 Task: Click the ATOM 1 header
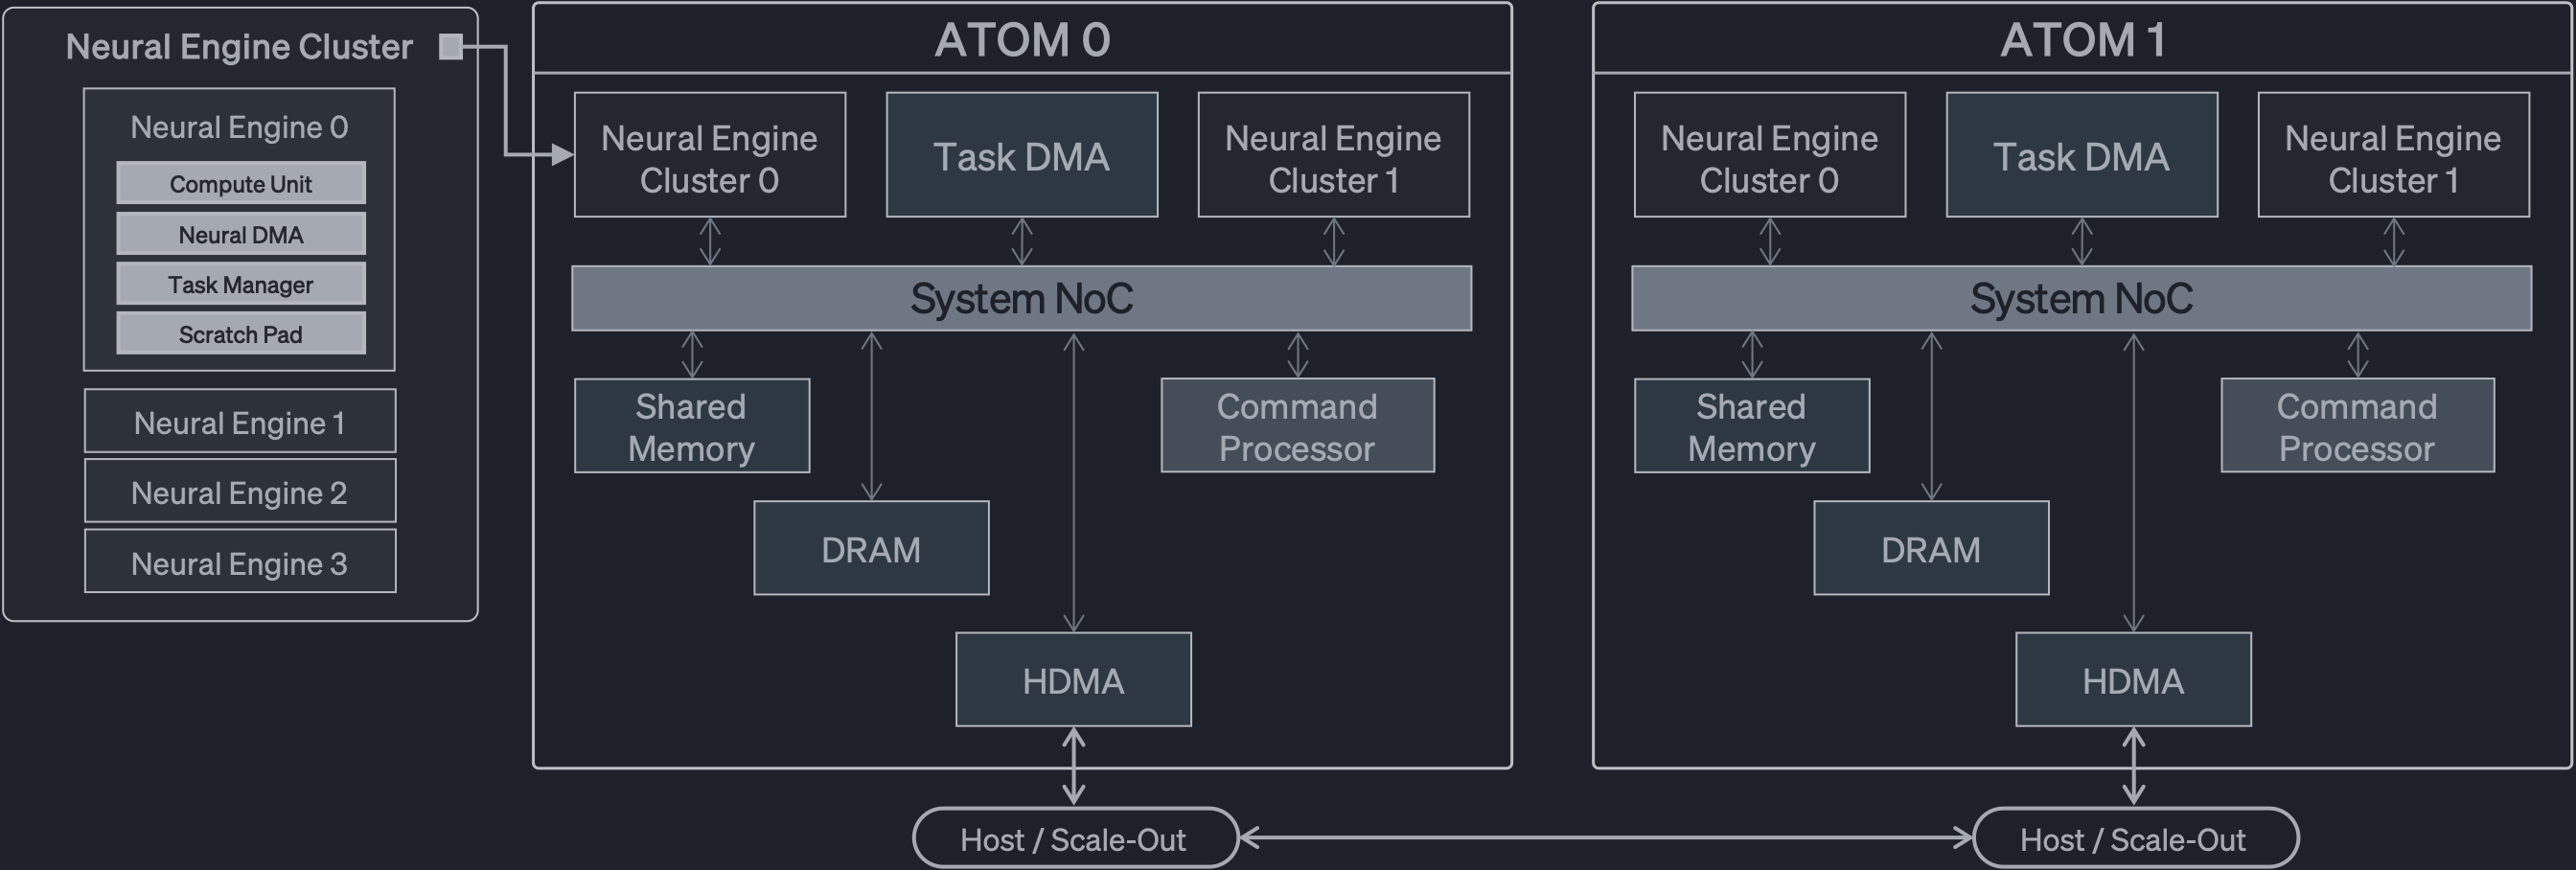tap(2082, 39)
